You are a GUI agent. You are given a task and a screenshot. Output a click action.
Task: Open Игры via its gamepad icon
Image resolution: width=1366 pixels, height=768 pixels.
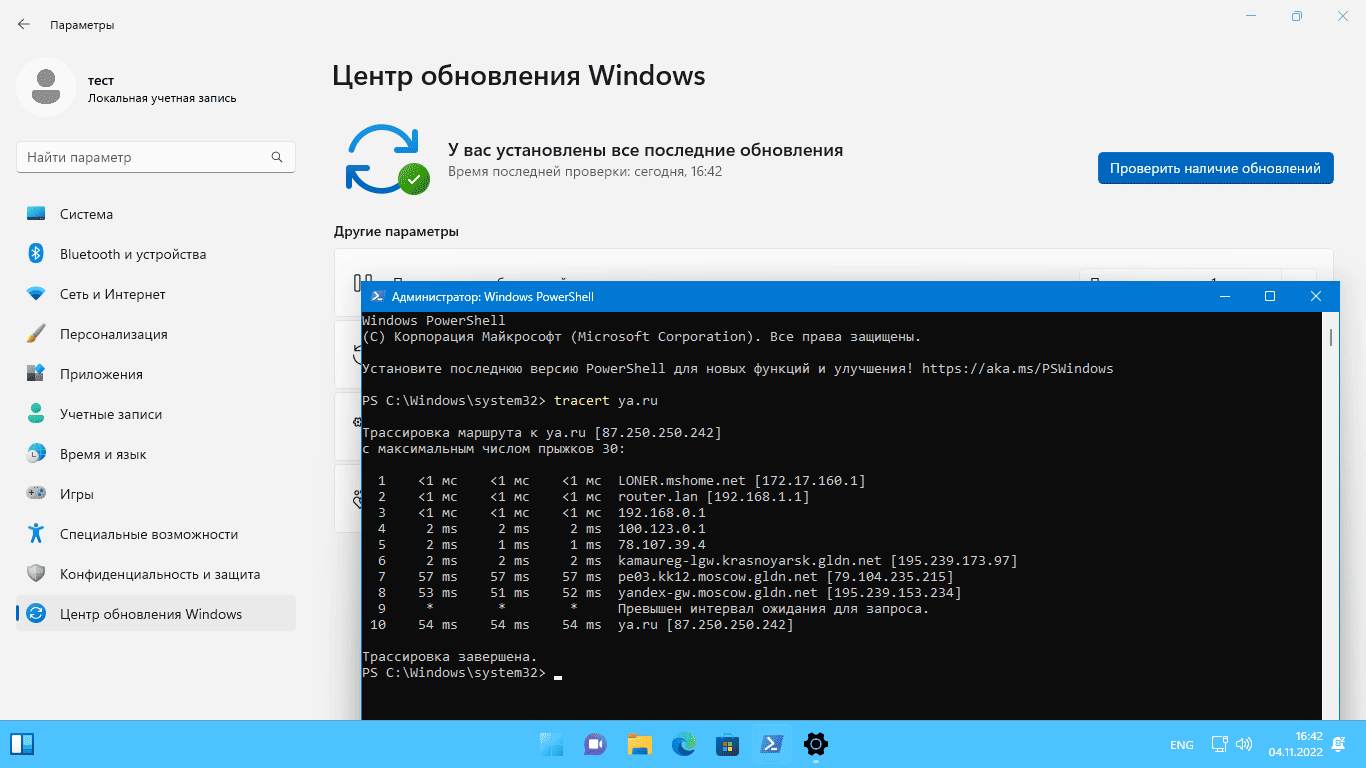click(x=36, y=494)
